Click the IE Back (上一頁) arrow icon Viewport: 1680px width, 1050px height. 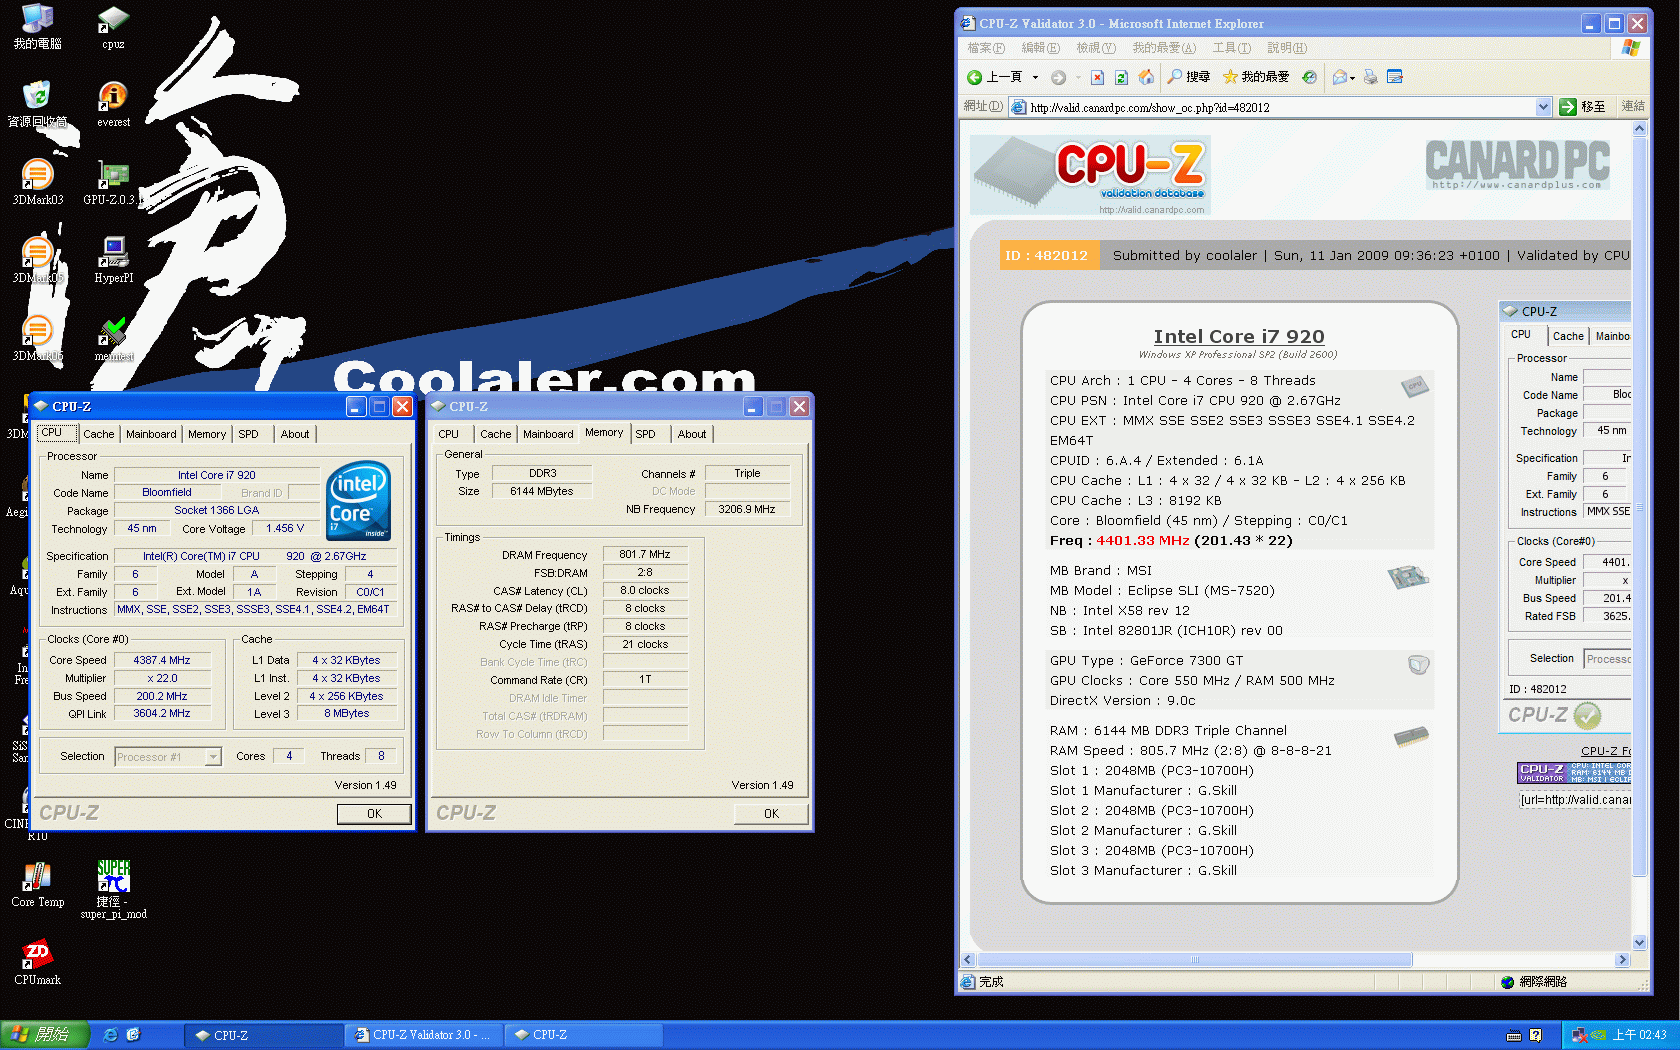click(975, 77)
